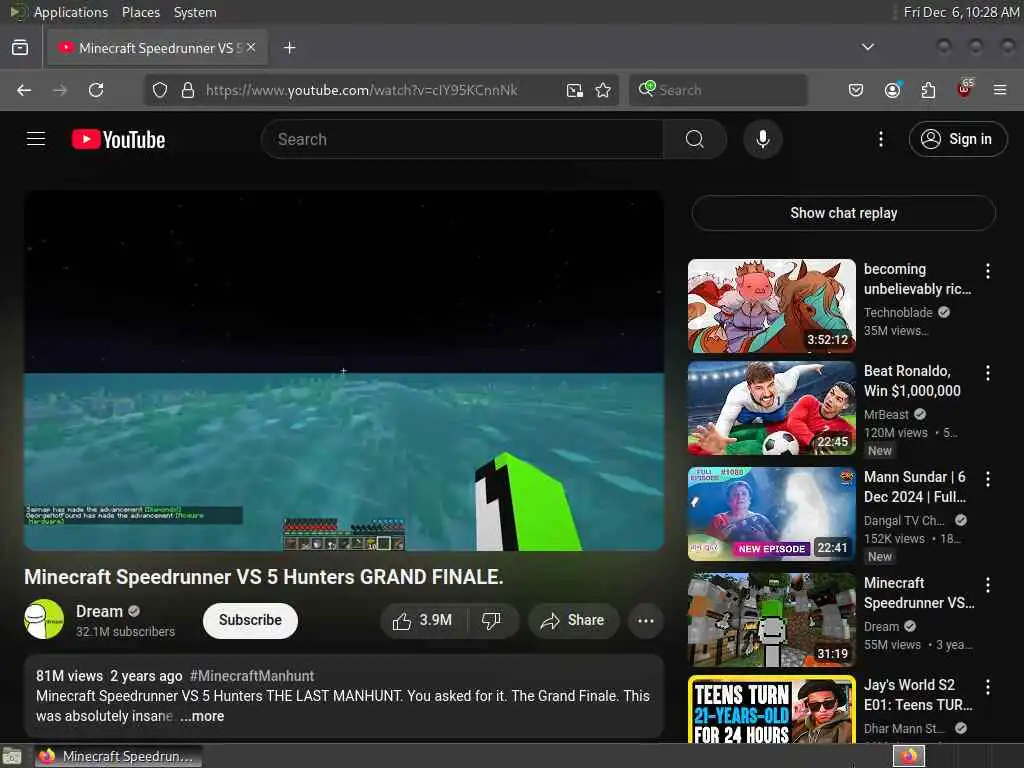Bookmark this page with the star
Image resolution: width=1024 pixels, height=768 pixels.
tap(603, 90)
